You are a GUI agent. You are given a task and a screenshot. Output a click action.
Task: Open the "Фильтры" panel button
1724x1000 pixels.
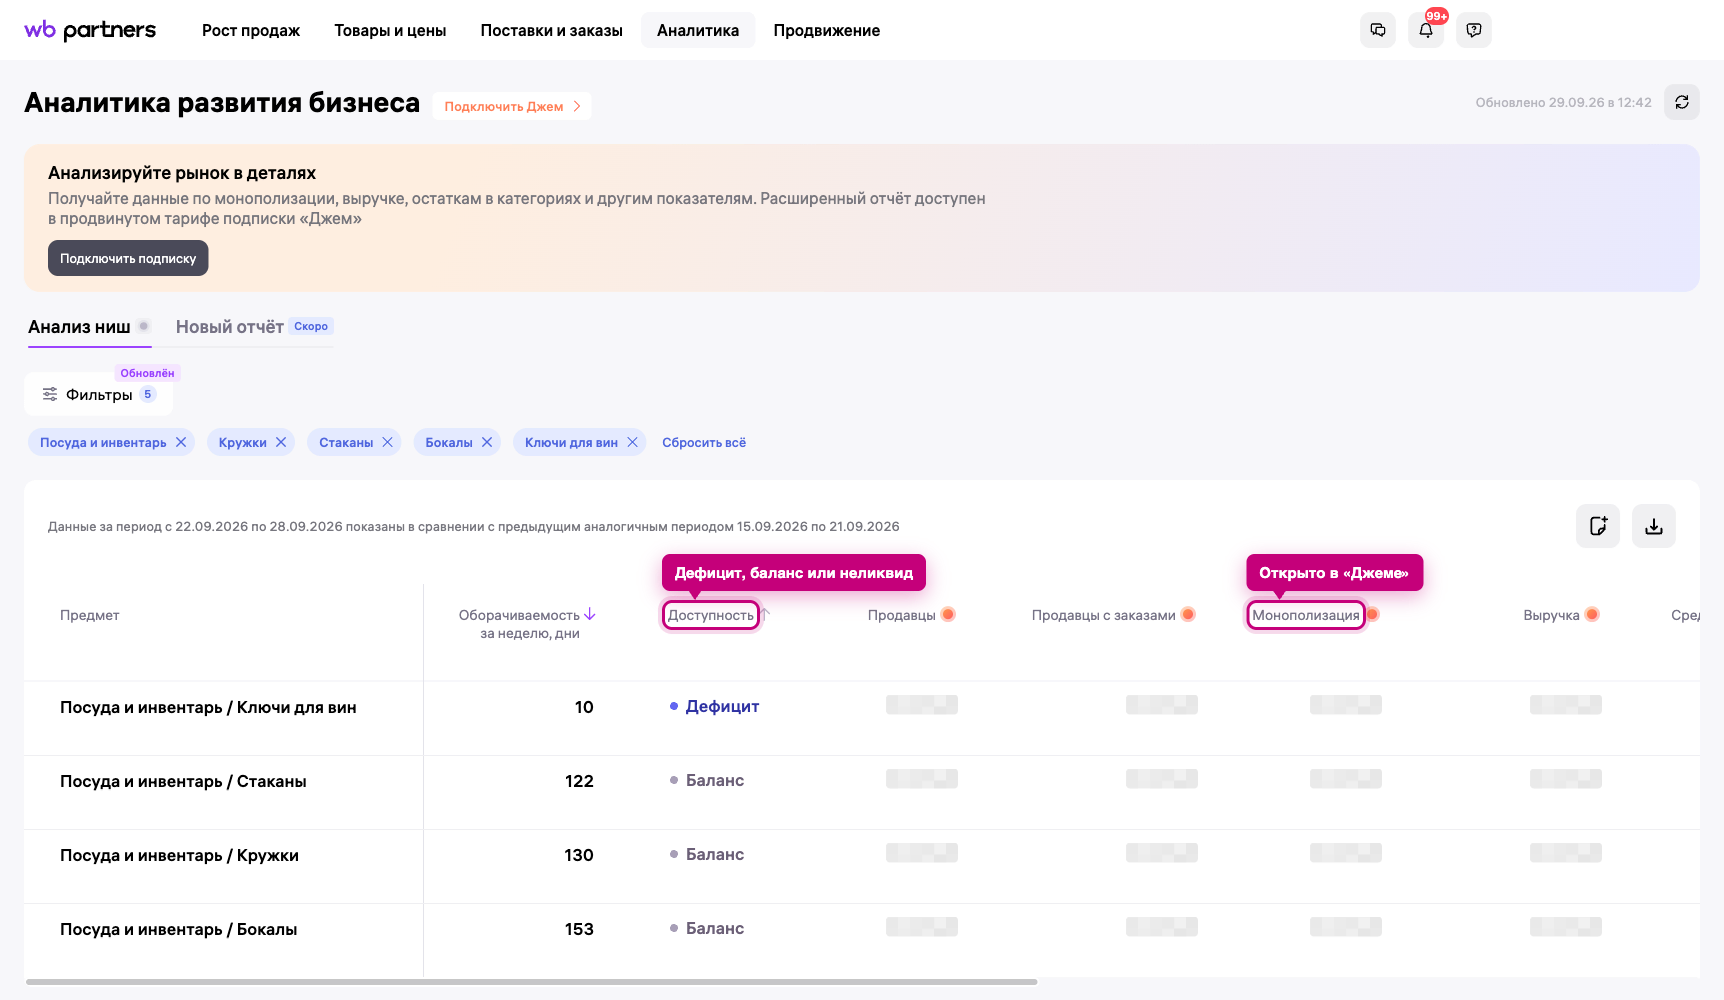[99, 394]
